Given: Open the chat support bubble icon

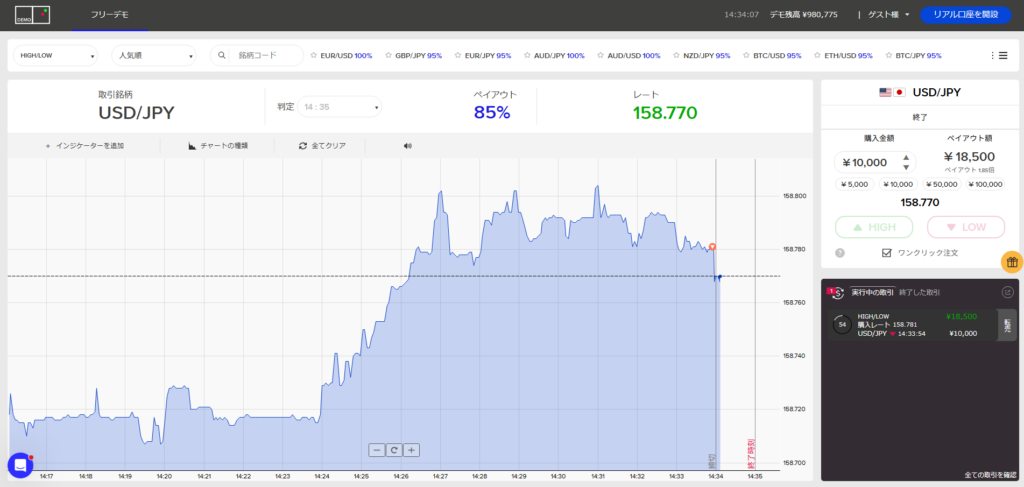Looking at the screenshot, I should pyautogui.click(x=20, y=465).
